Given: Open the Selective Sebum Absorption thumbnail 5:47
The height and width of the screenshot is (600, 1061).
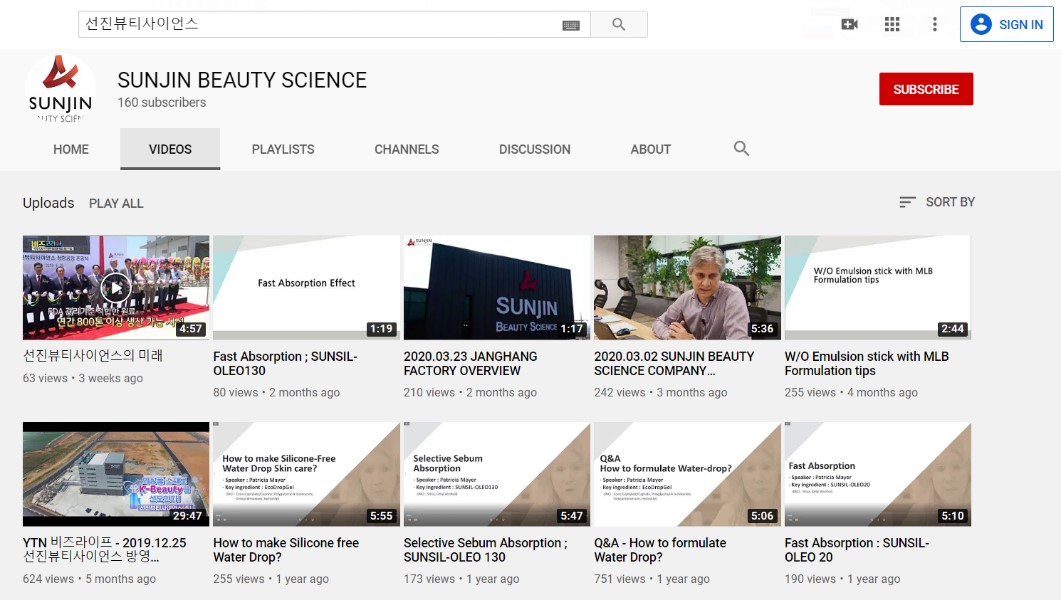Looking at the screenshot, I should coord(497,474).
